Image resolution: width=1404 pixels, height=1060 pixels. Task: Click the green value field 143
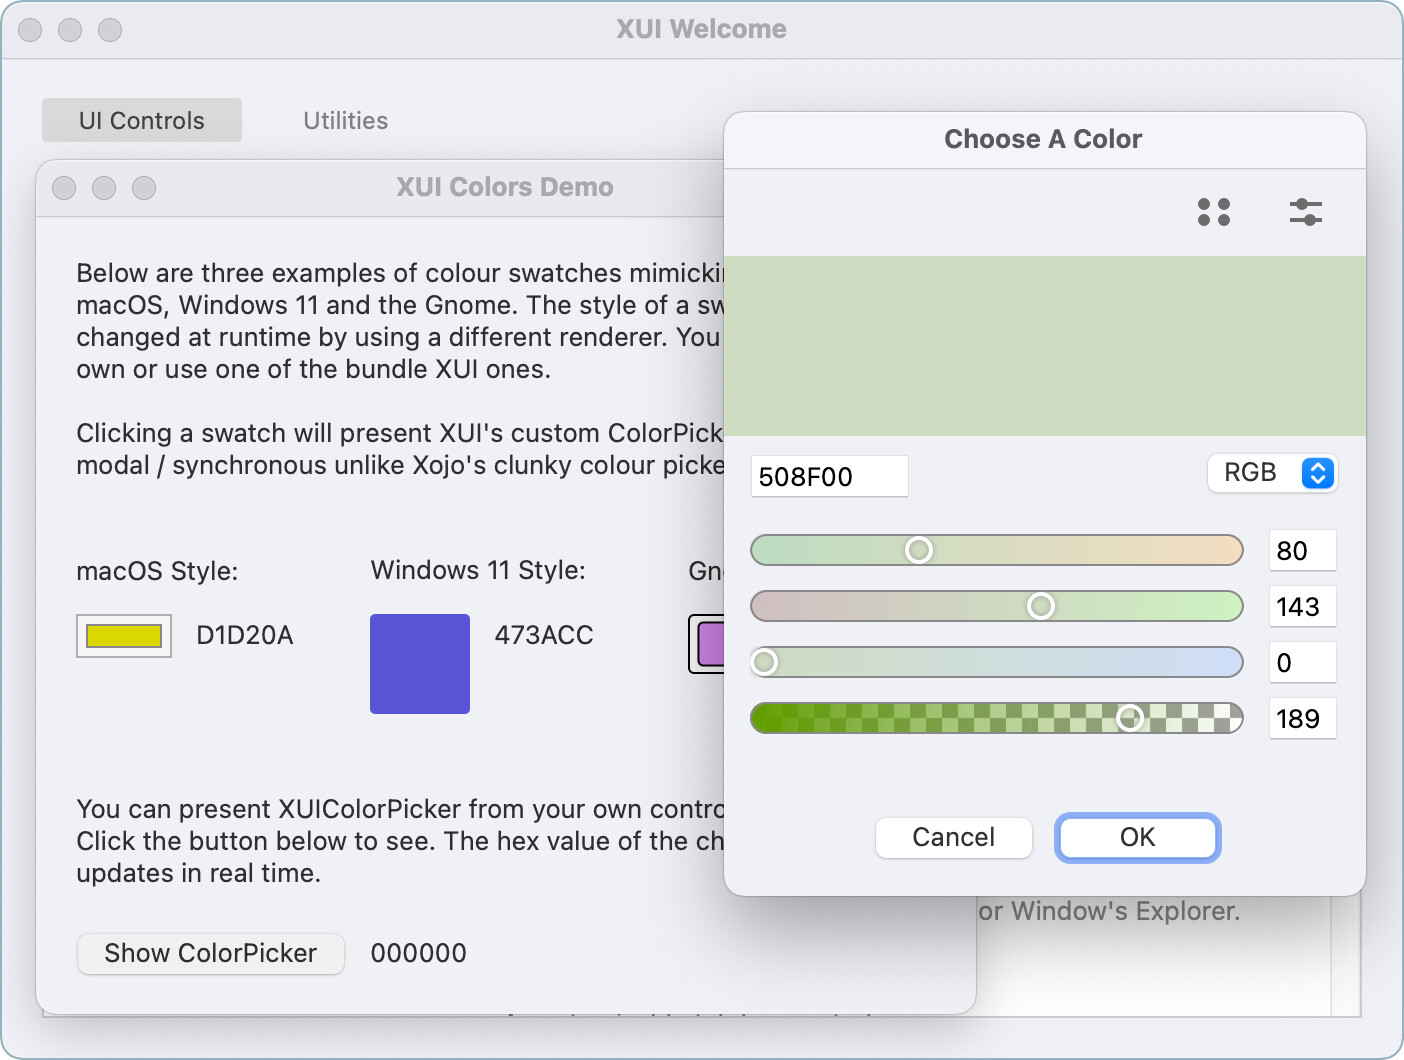[1302, 606]
